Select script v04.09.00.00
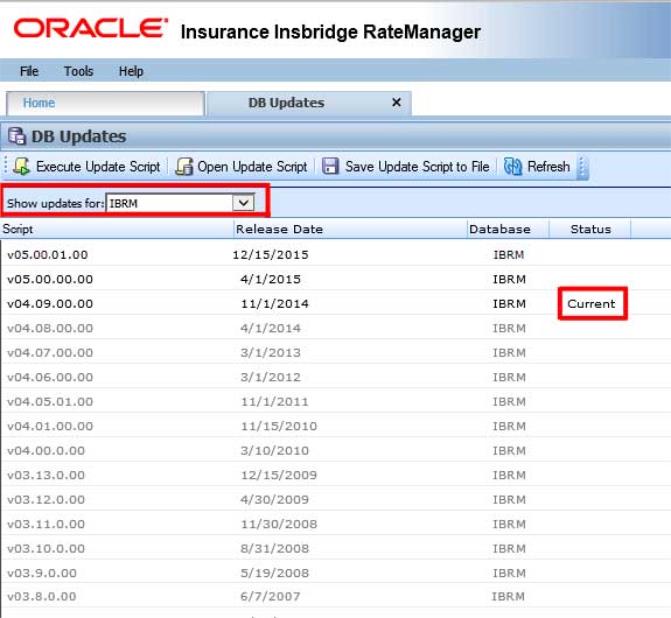The image size is (671, 618). click(50, 303)
